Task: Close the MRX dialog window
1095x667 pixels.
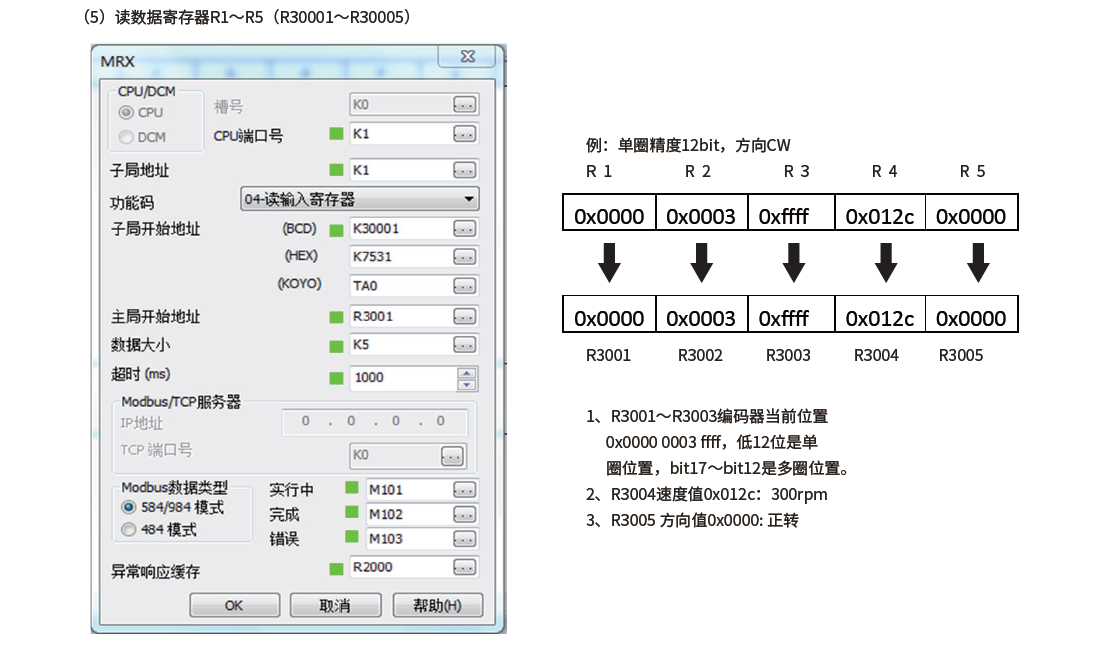Action: tap(468, 58)
